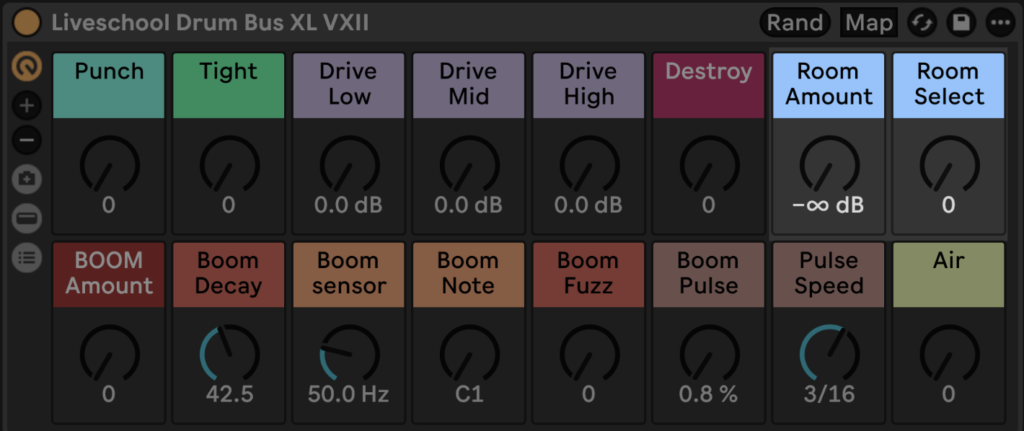The width and height of the screenshot is (1024, 431).
Task: Select the Boom Fuzz macro label
Action: (x=589, y=275)
